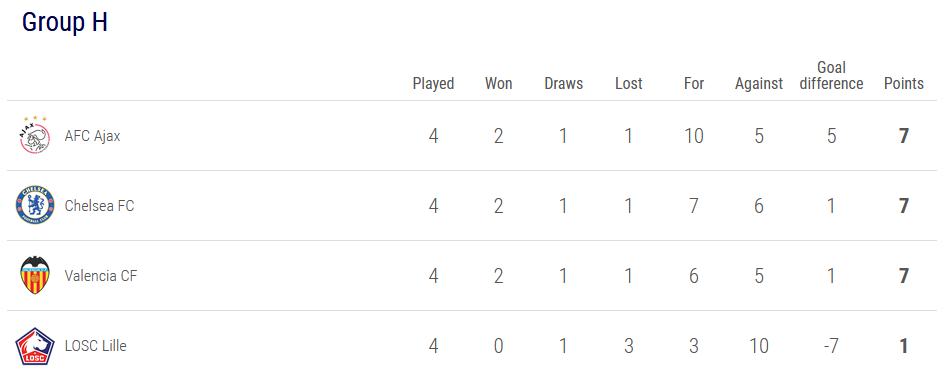Click the AFC Ajax club crest

pos(35,136)
